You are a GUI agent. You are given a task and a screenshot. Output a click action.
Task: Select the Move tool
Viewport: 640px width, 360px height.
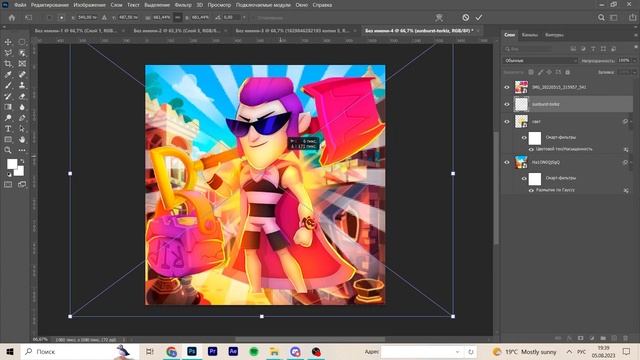(8, 42)
